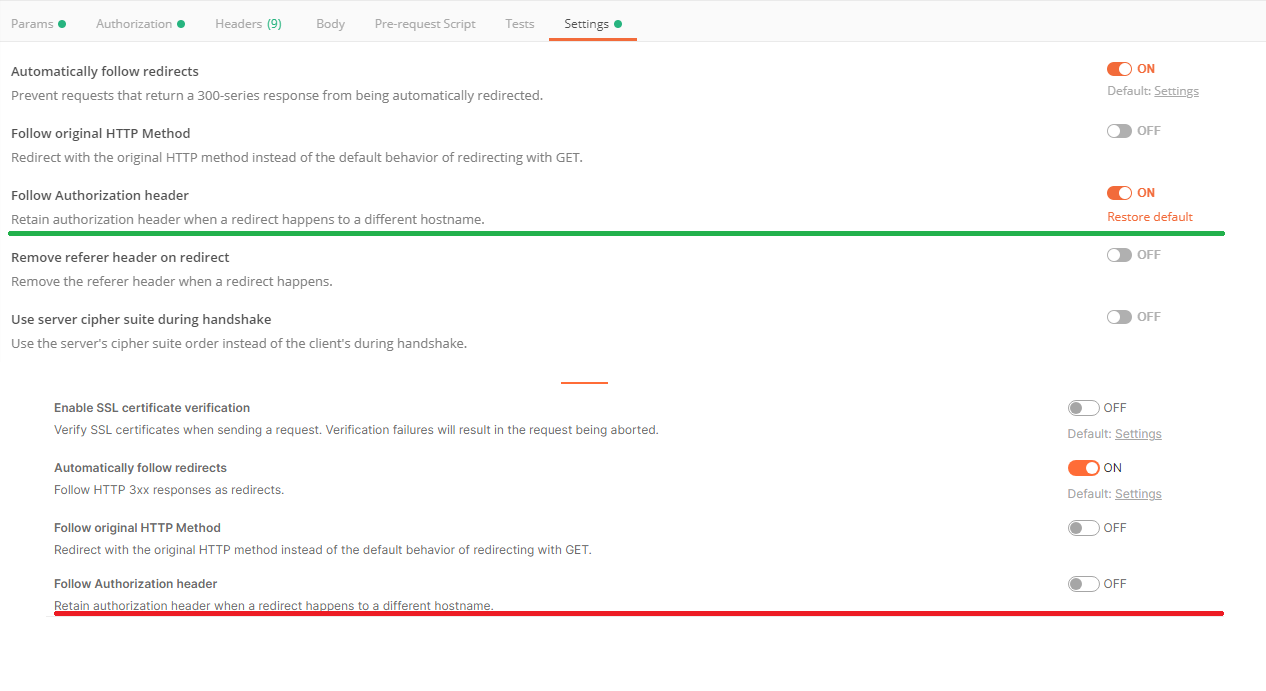Click 'Remove referer header on redirect' heading

[x=120, y=257]
